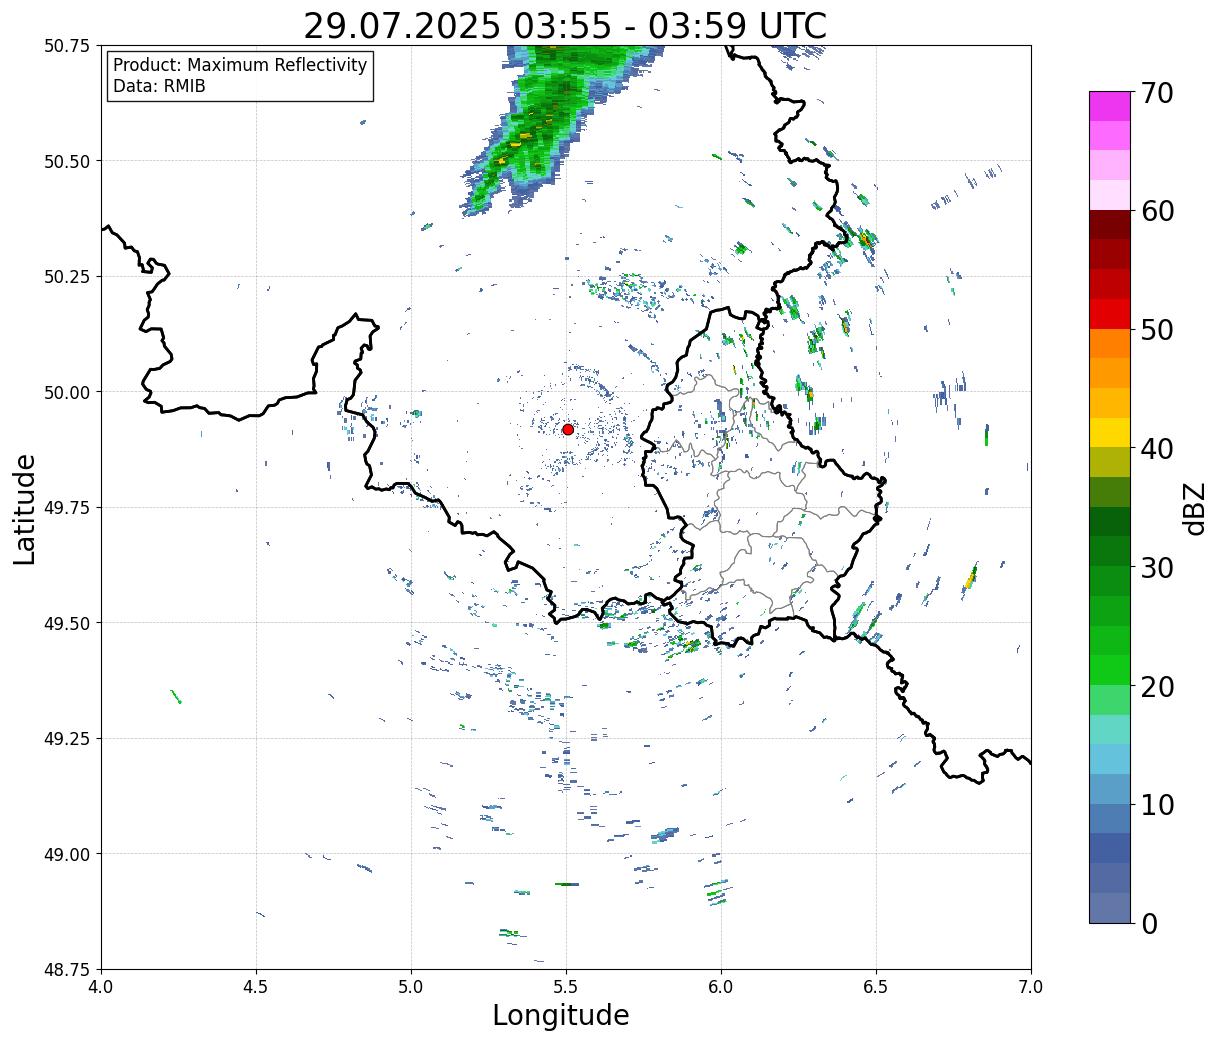Viewport: 1219px width, 1040px height.
Task: Click the 4.0 longitude tick label
Action: point(101,986)
